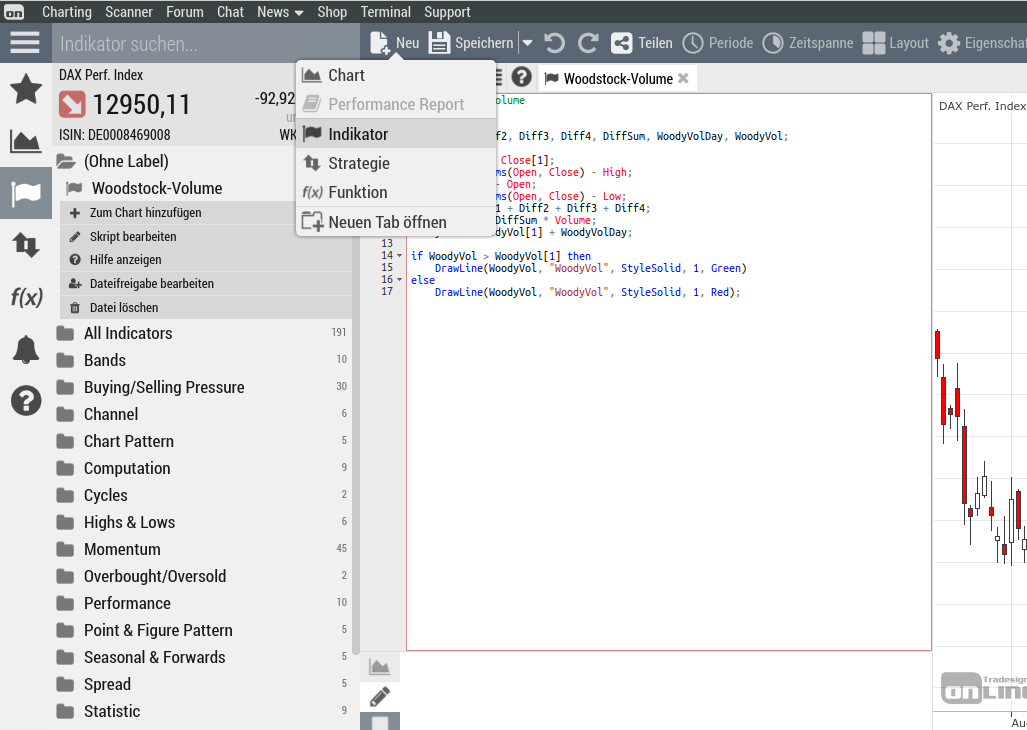Open alerts bell in left sidebar
The width and height of the screenshot is (1027, 730).
[x=26, y=349]
